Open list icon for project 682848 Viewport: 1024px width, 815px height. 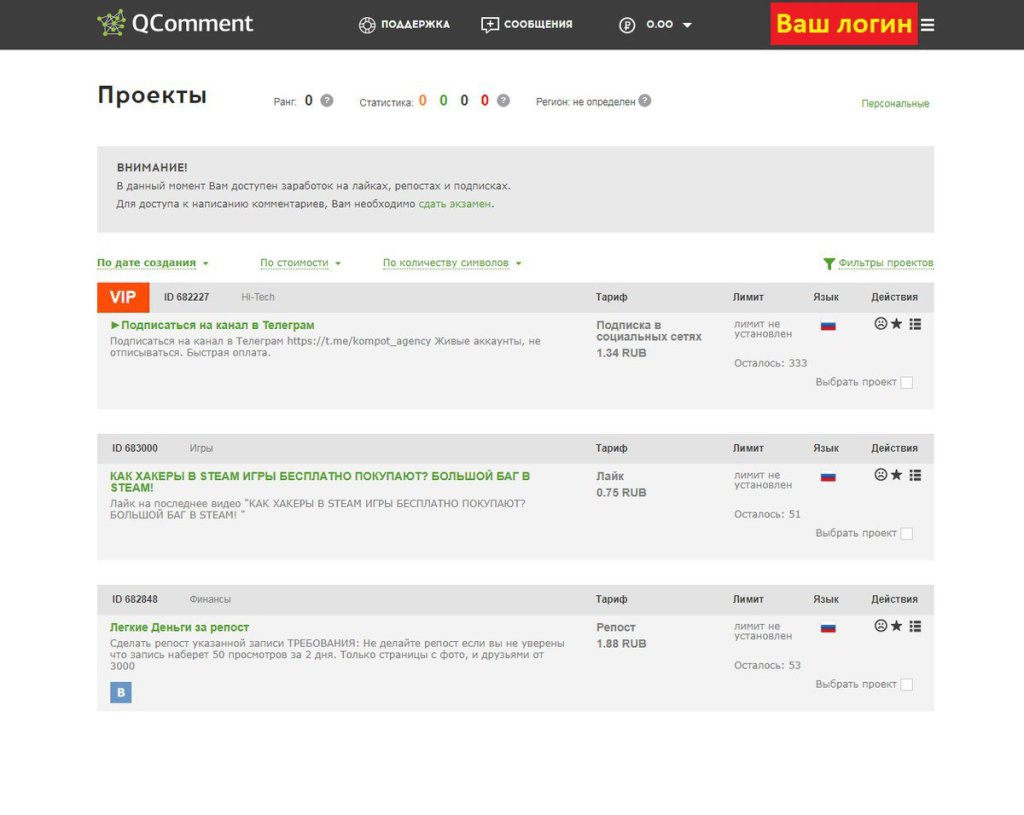915,626
